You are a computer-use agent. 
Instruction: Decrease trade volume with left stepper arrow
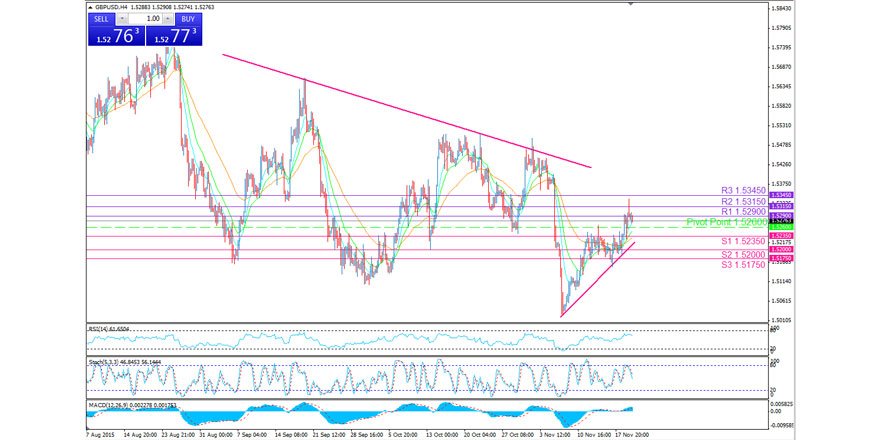(x=123, y=19)
